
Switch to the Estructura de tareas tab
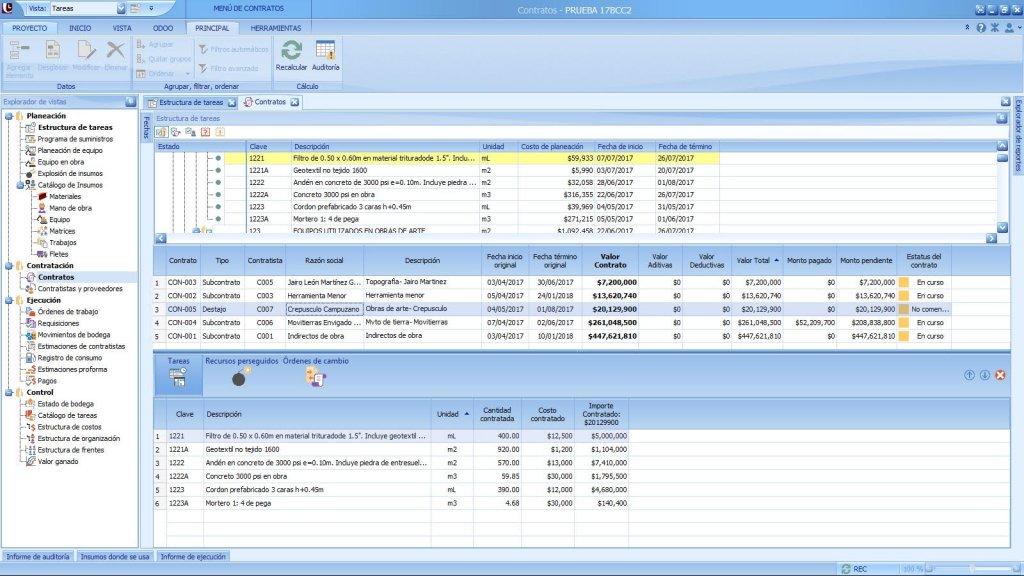192,102
